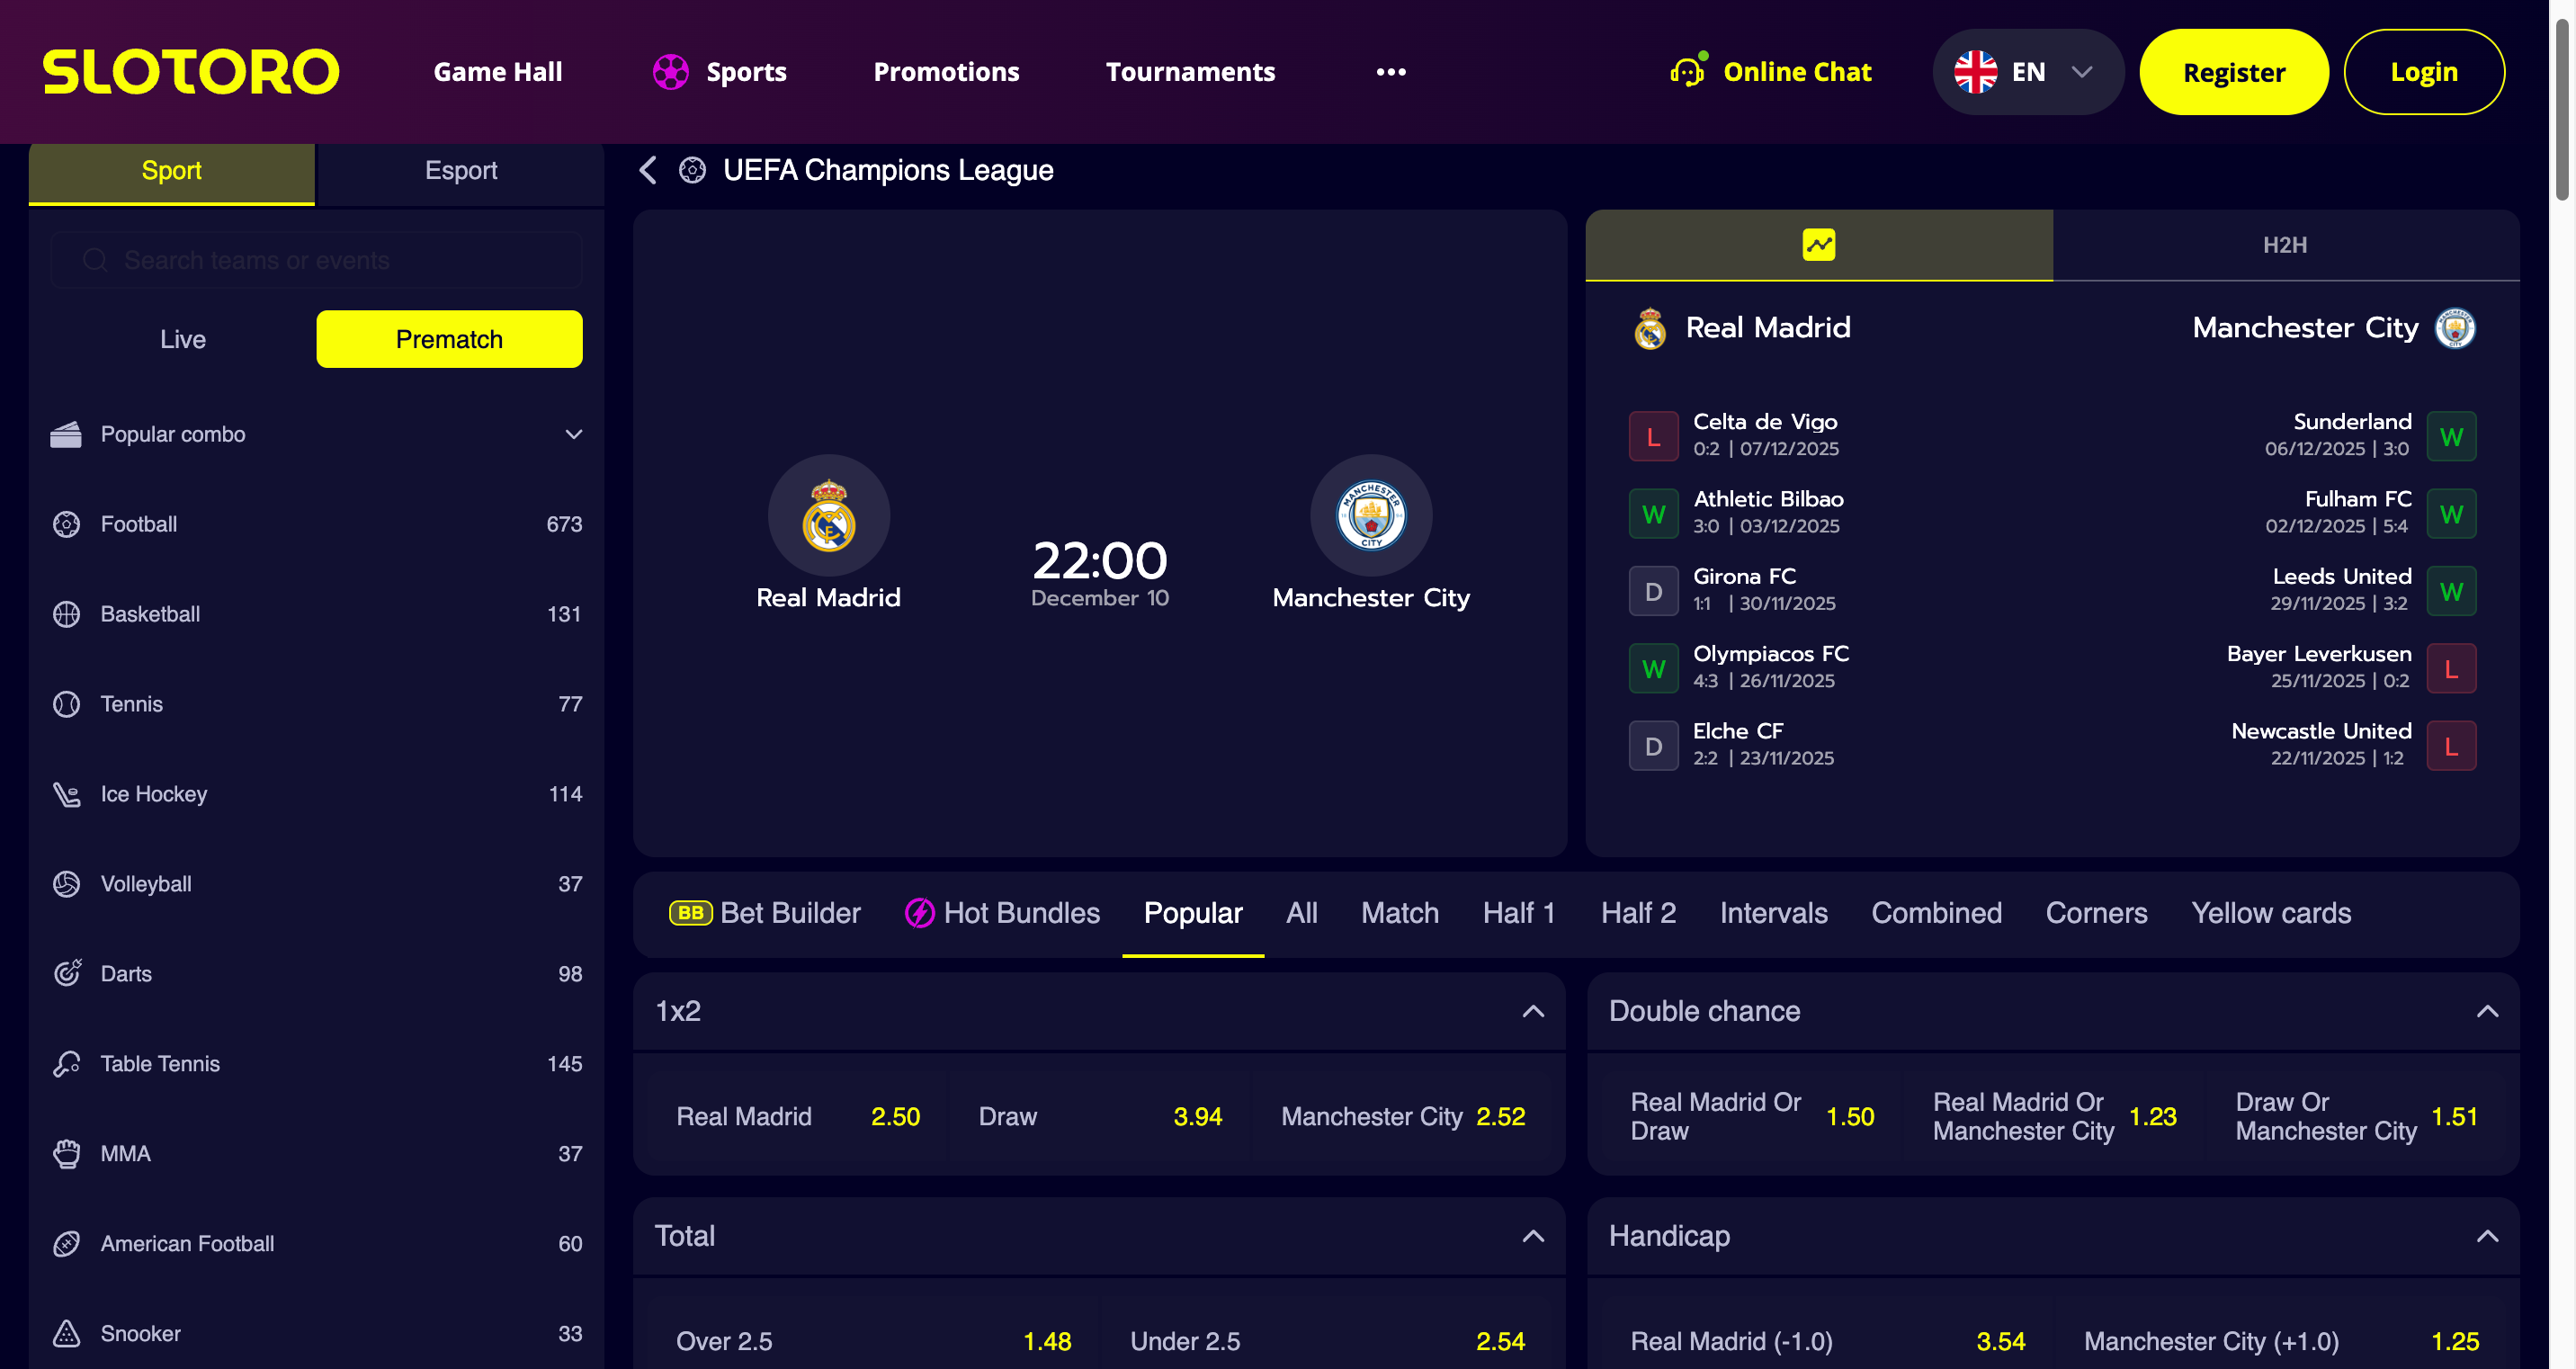Screen dimensions: 2576x1369
Task: Click the Sports ball icon in header
Action: [x=670, y=72]
